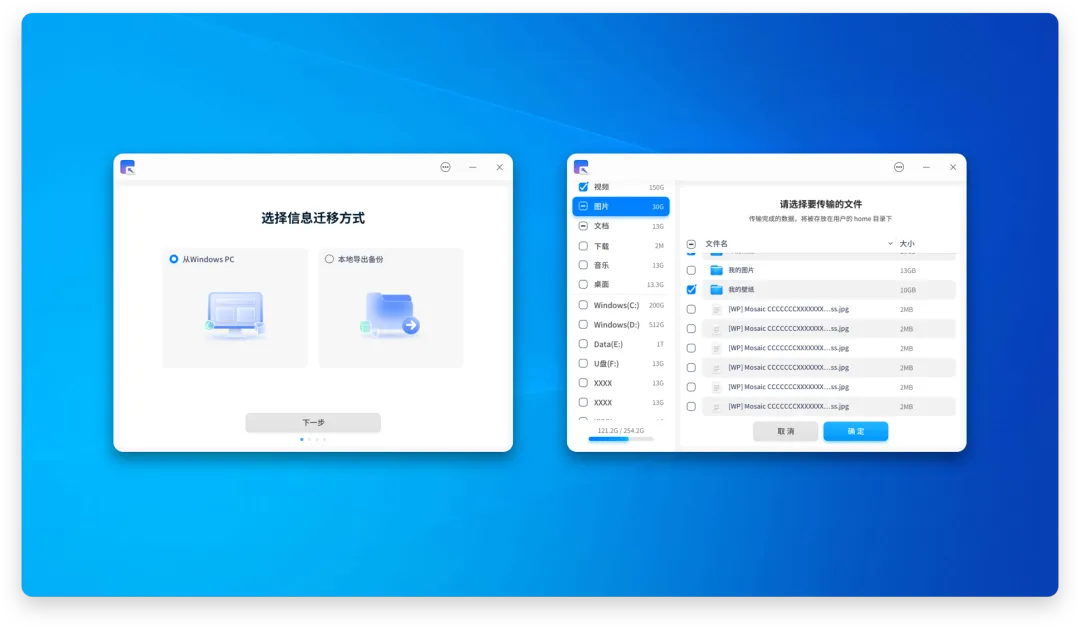
Task: Click the 200G size of Windows(C:)
Action: click(656, 305)
